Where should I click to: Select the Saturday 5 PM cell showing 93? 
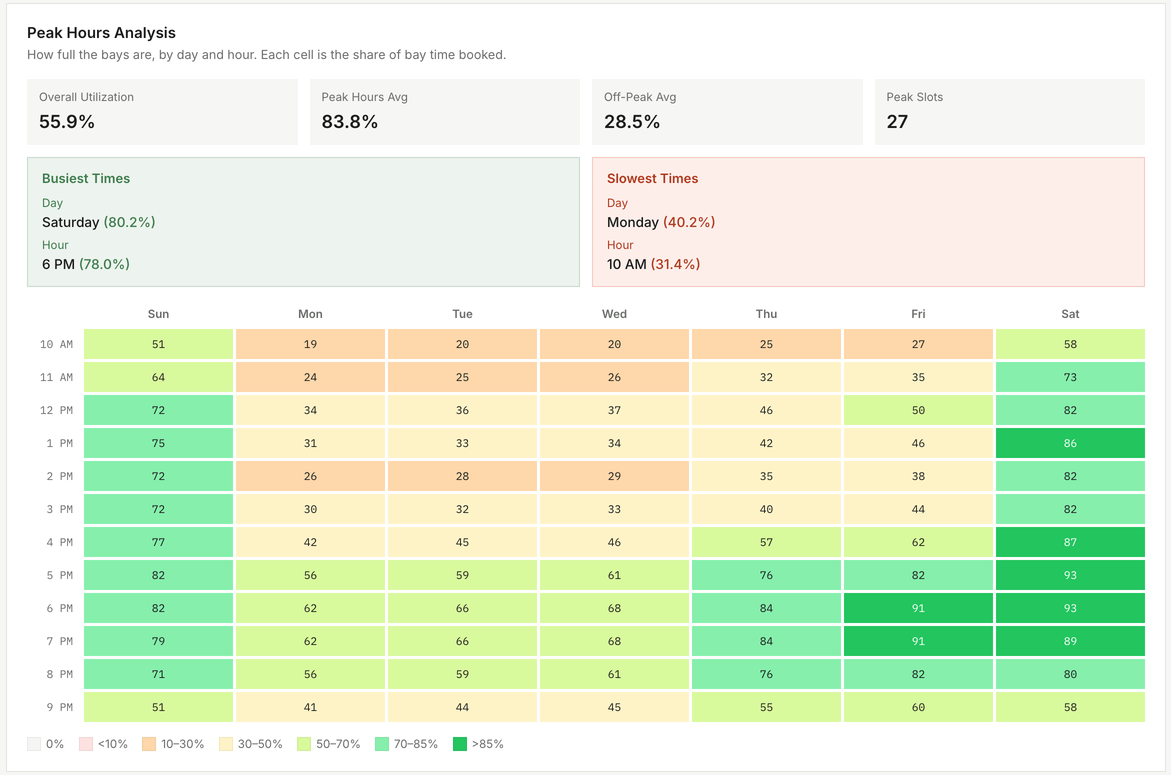point(1070,575)
